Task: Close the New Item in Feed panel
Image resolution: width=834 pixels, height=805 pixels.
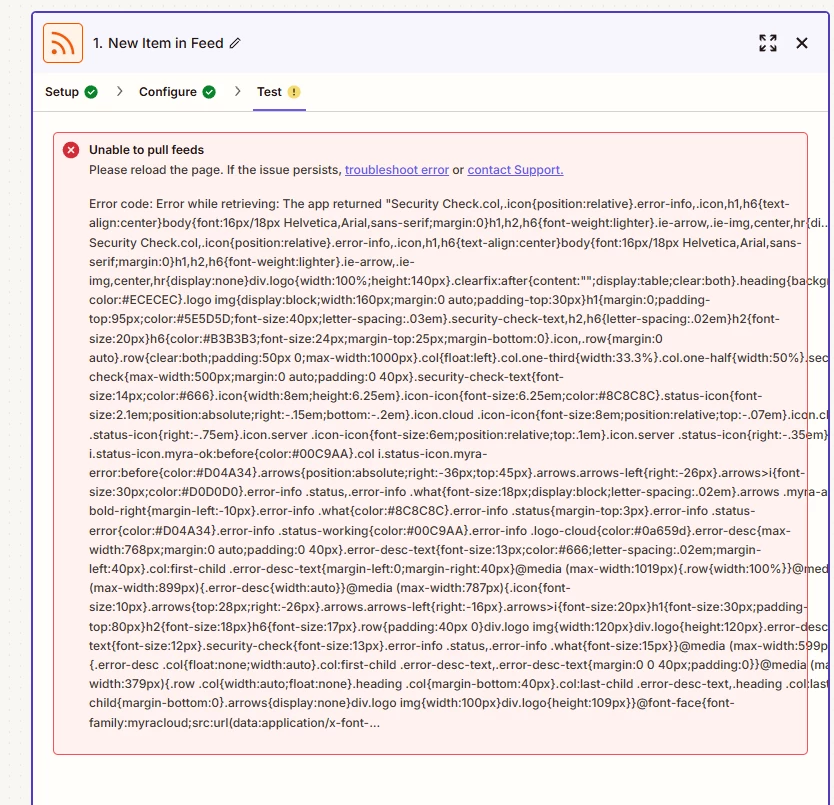Action: pos(802,43)
